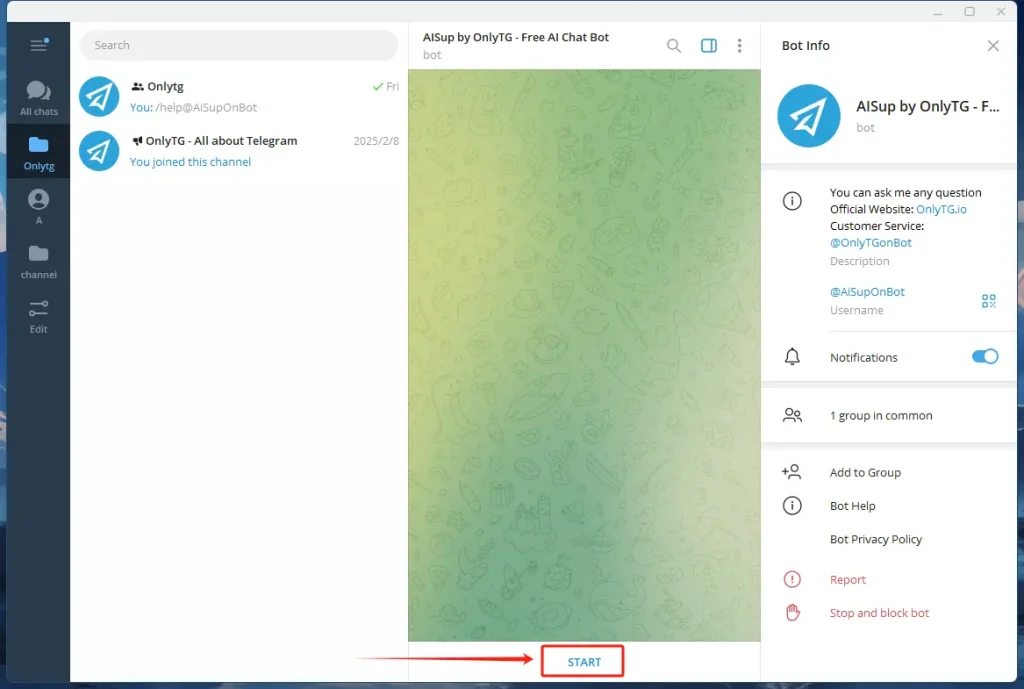This screenshot has height=689, width=1024.
Task: Open the All chats folder
Action: click(38, 98)
